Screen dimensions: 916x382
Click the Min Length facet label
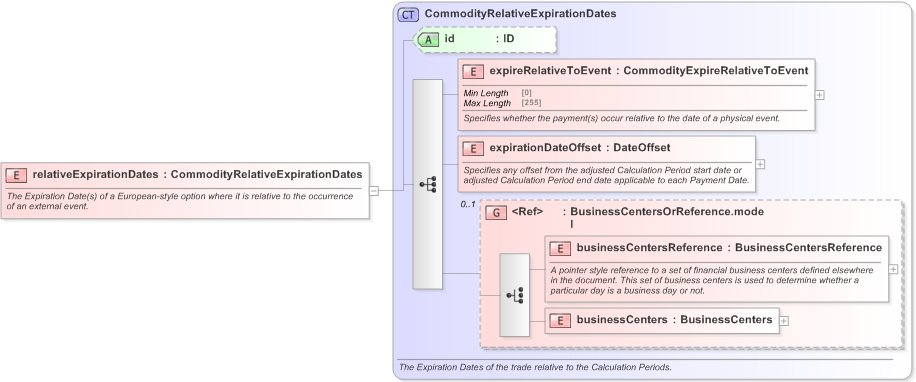coord(486,93)
